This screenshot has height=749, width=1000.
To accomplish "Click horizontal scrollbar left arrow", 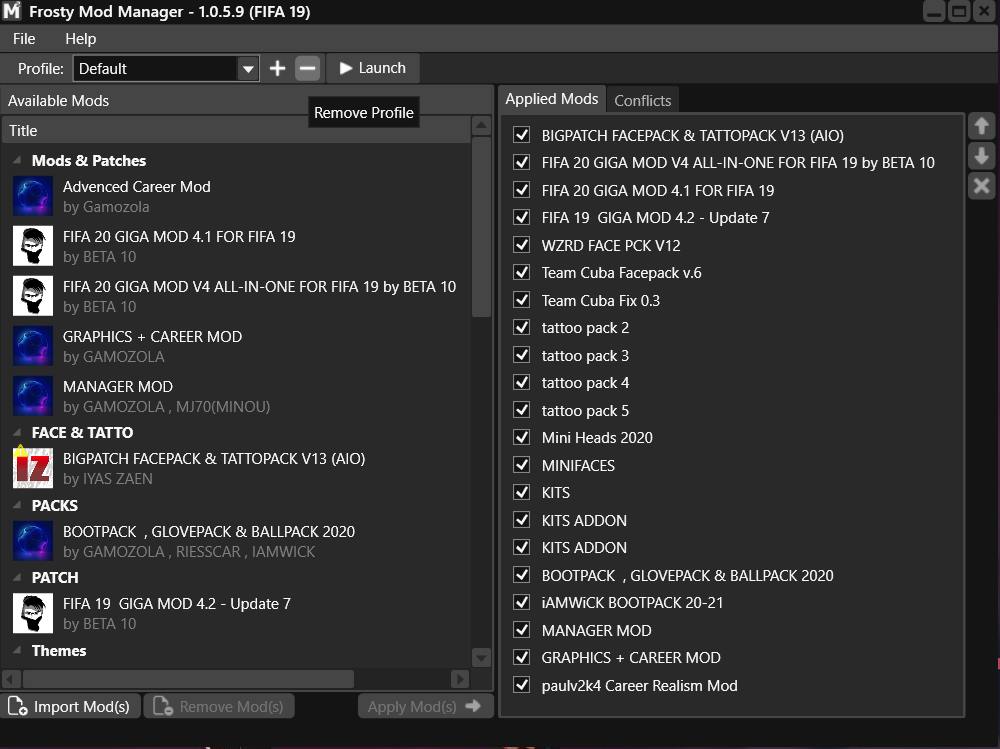I will 11,679.
